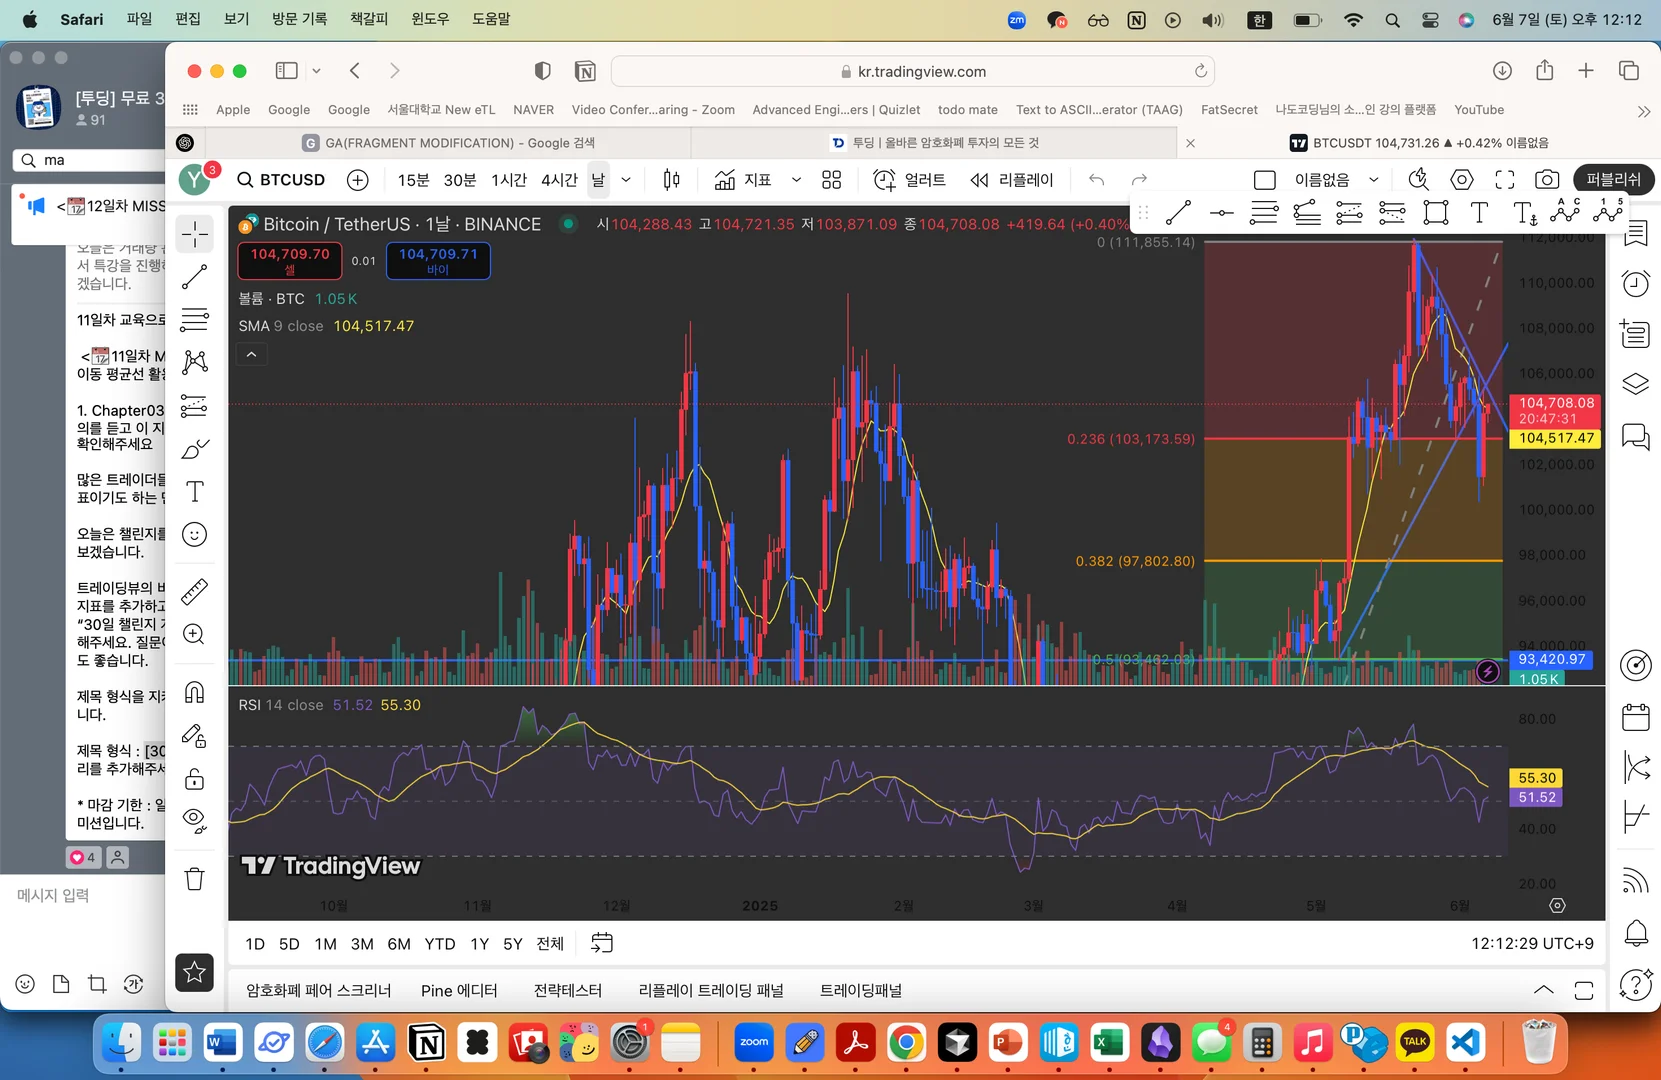Viewport: 1661px width, 1080px height.
Task: Set the chart range to 5Y
Action: coord(513,944)
